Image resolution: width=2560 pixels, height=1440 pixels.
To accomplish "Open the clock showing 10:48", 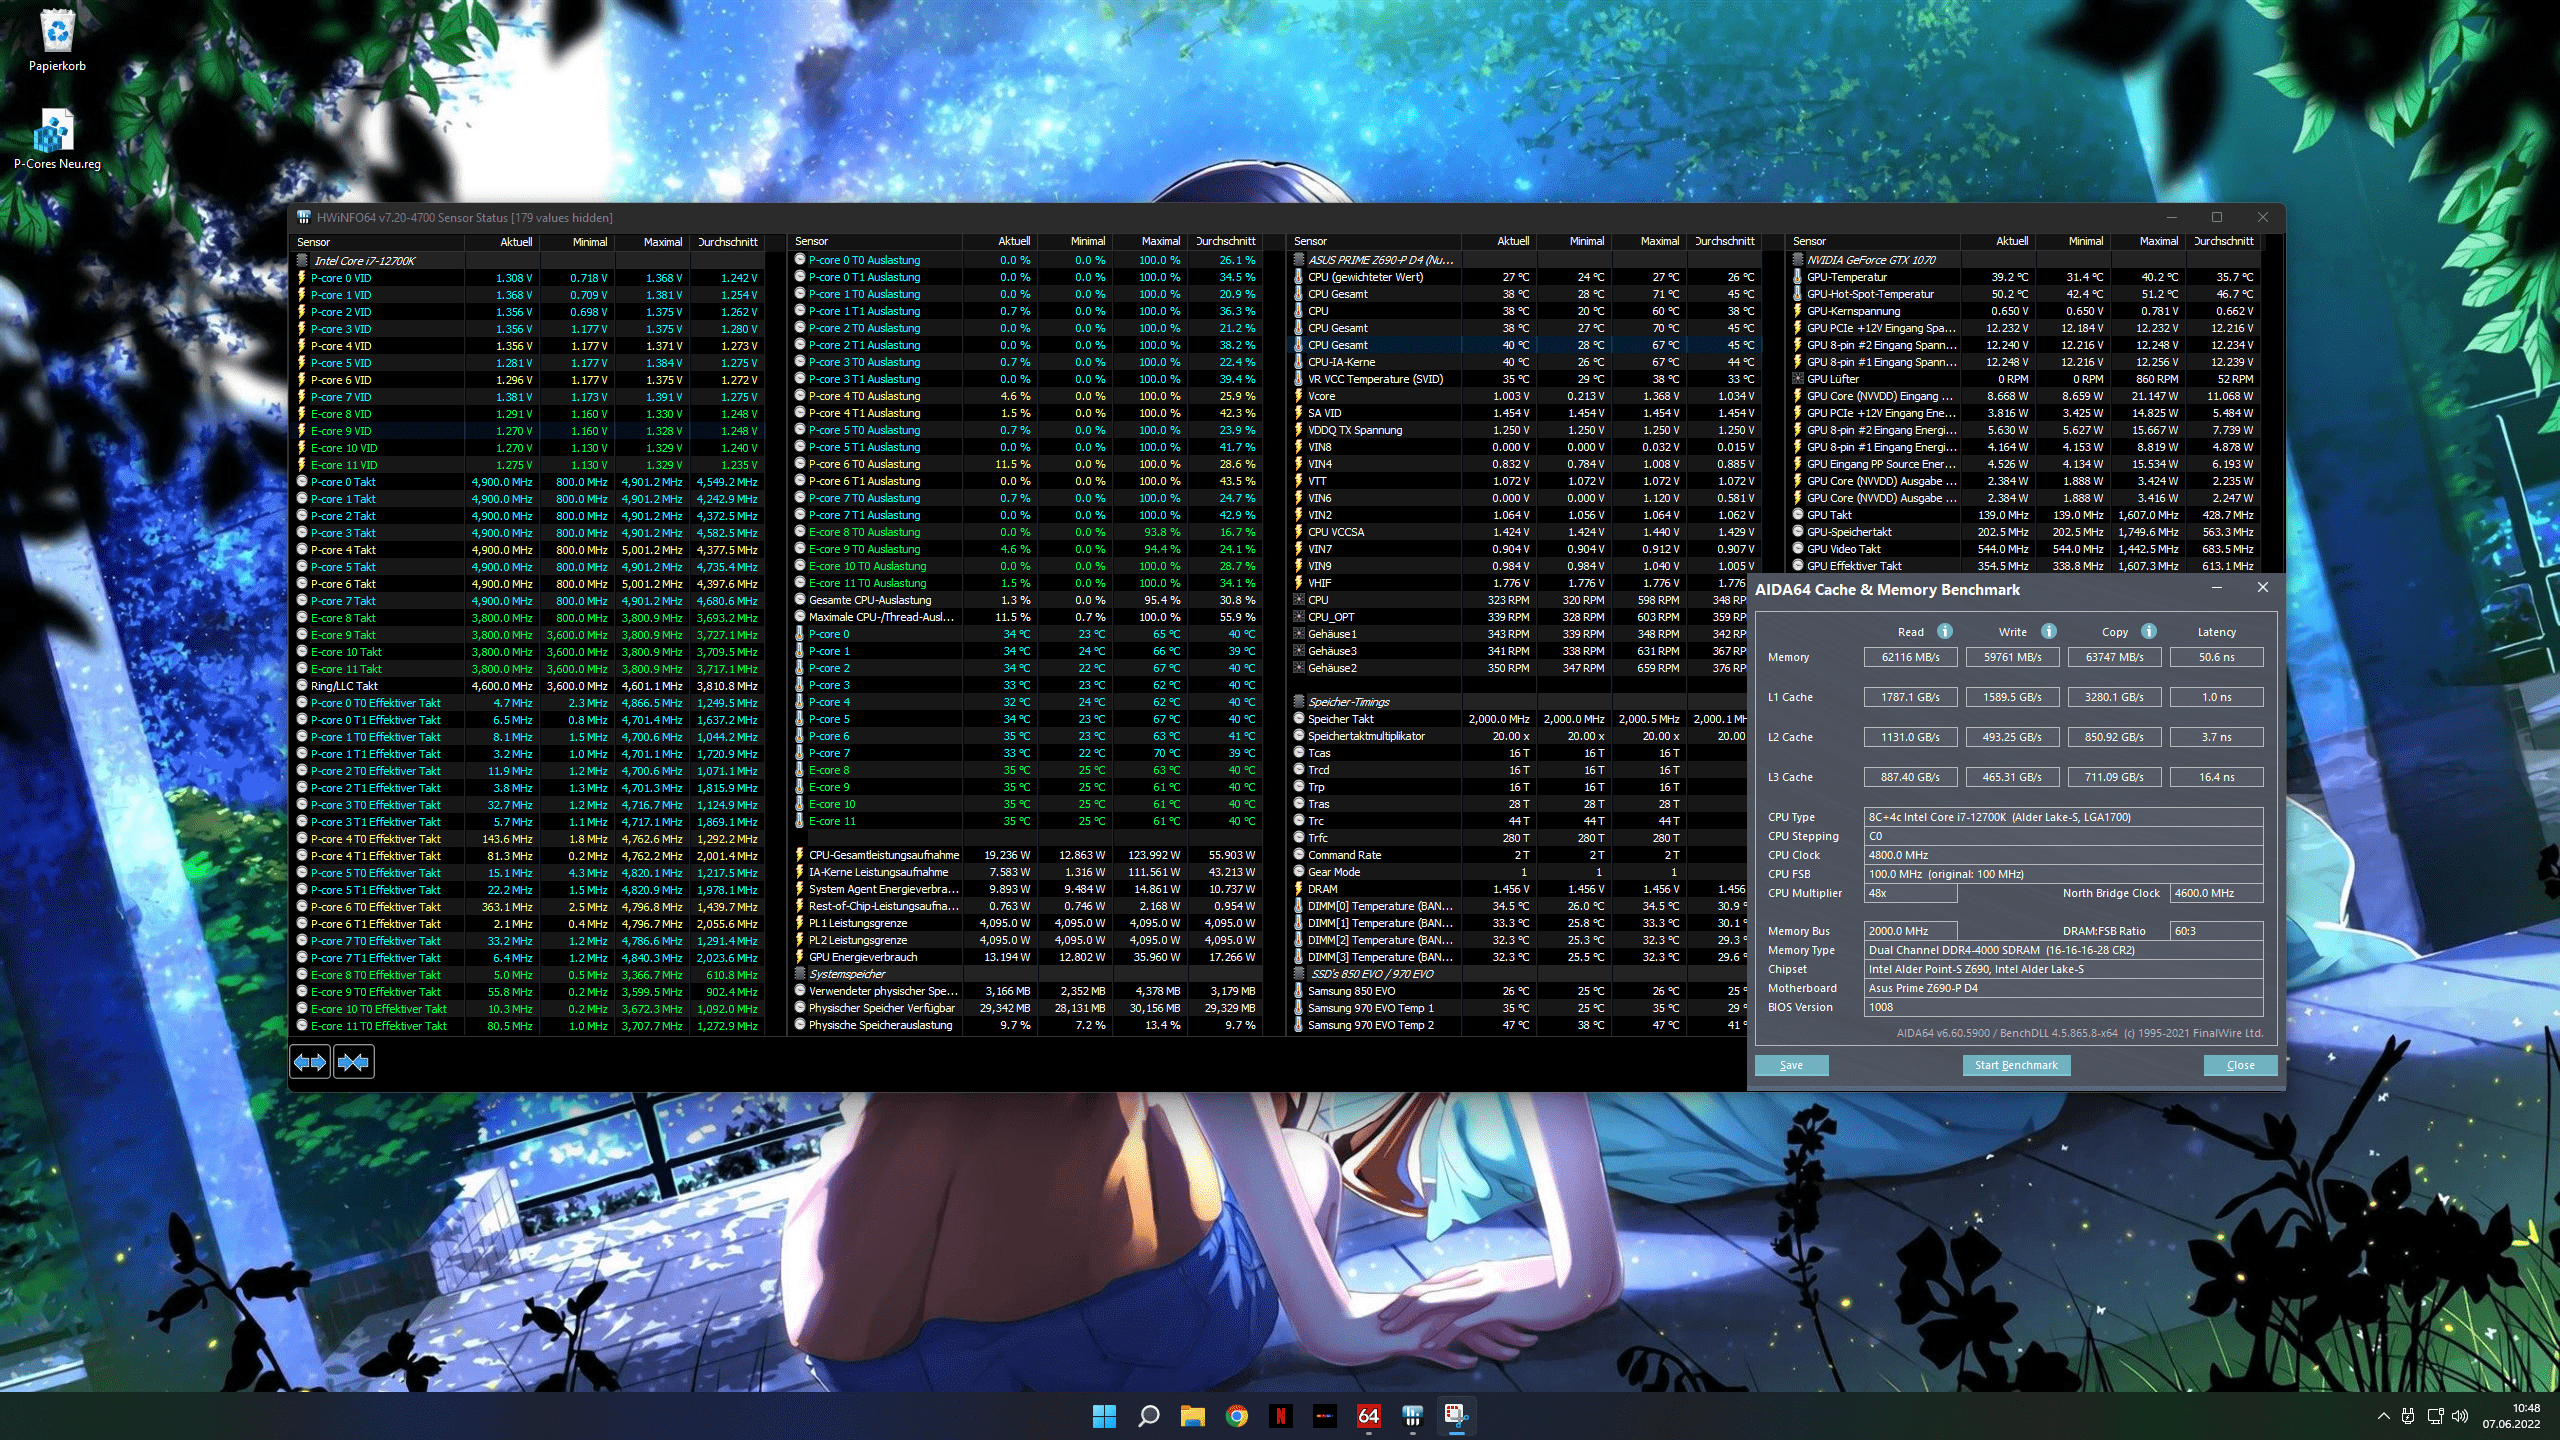I will pyautogui.click(x=2511, y=1416).
